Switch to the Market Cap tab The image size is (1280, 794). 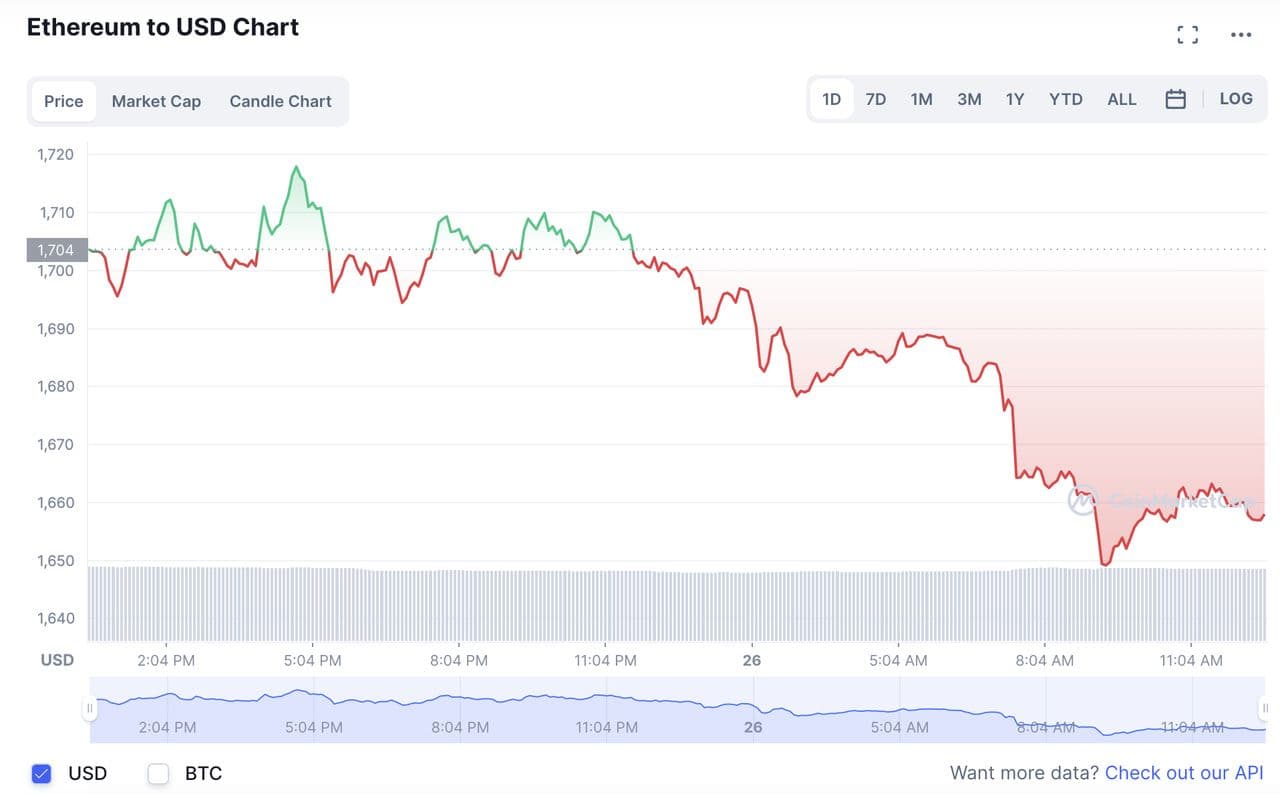click(156, 101)
